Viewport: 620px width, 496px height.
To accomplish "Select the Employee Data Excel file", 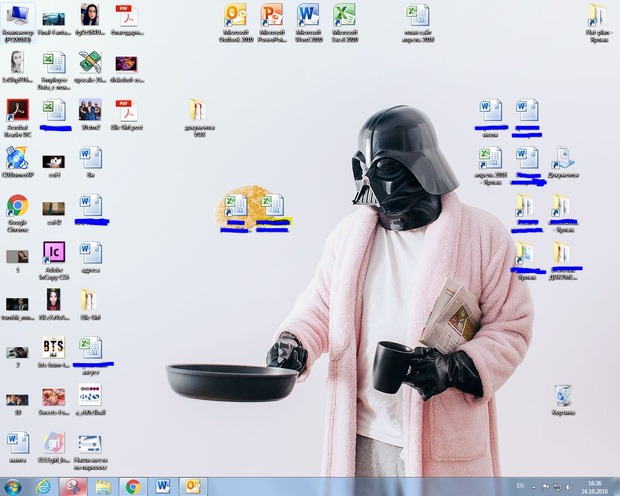I will (54, 70).
